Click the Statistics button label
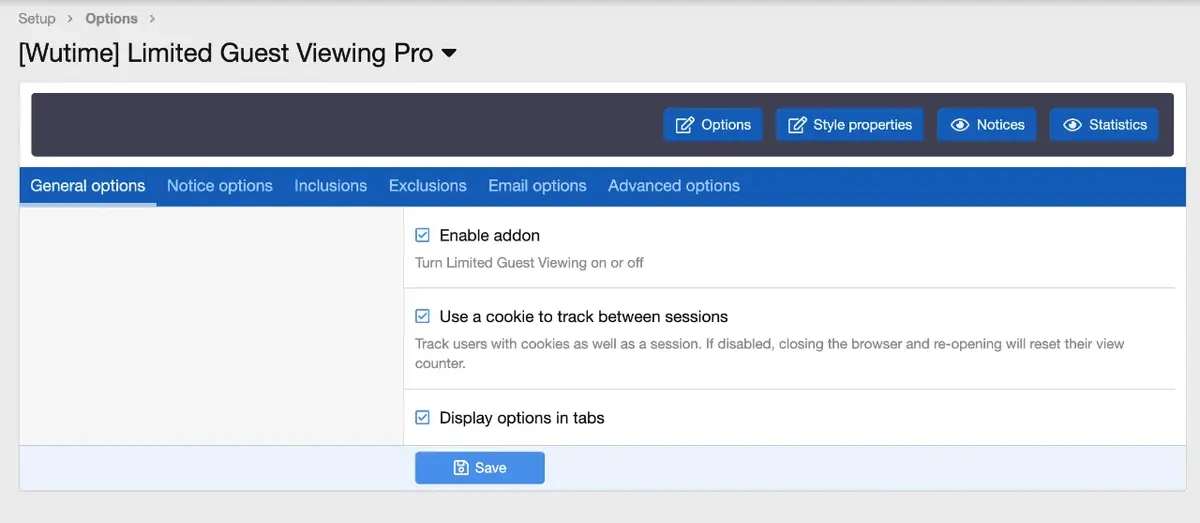 click(x=1117, y=125)
